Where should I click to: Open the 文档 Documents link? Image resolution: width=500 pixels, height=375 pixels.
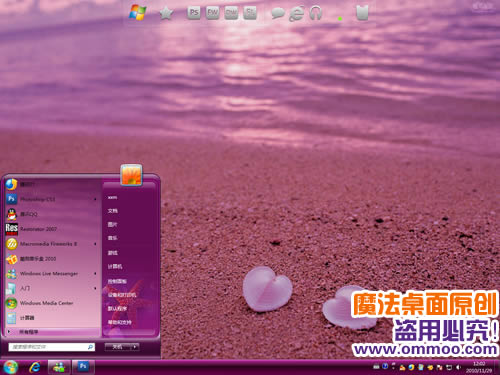pyautogui.click(x=113, y=211)
